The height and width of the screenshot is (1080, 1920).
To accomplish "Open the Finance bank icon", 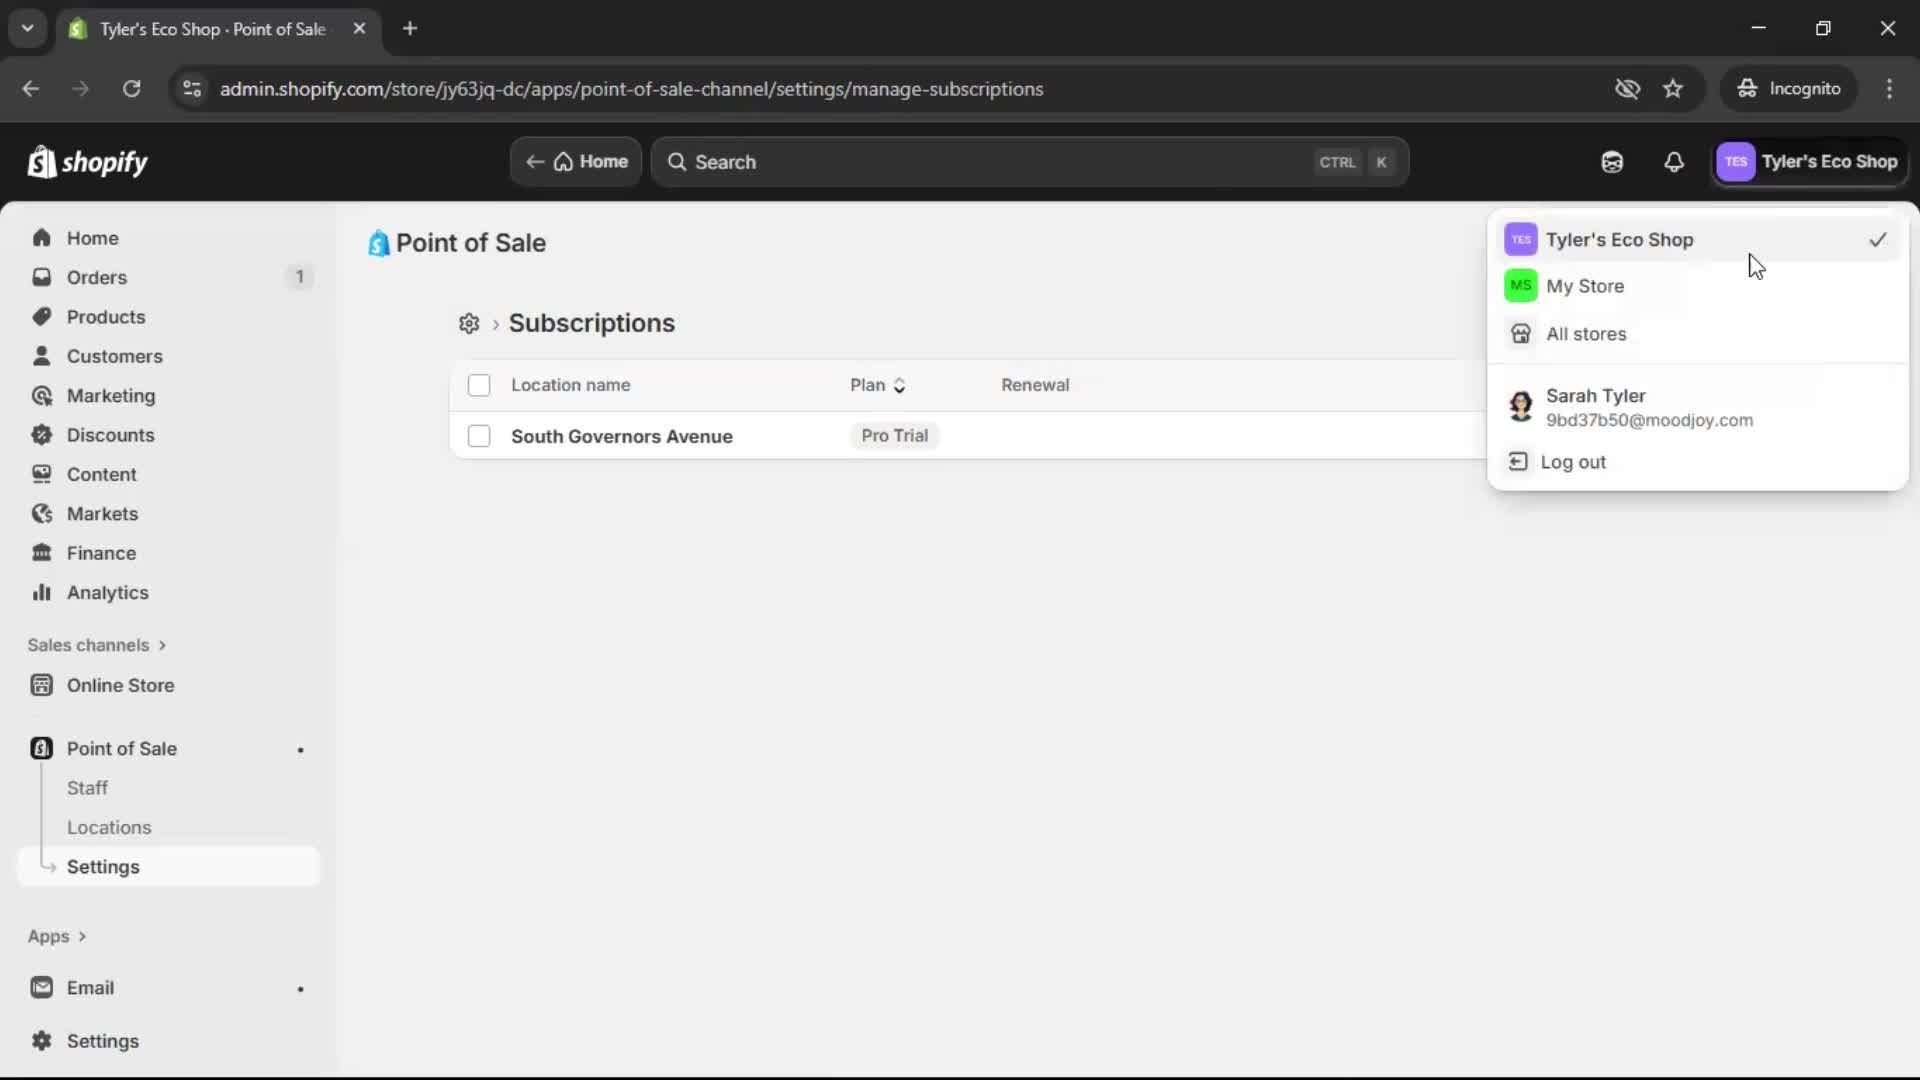I will tap(41, 553).
